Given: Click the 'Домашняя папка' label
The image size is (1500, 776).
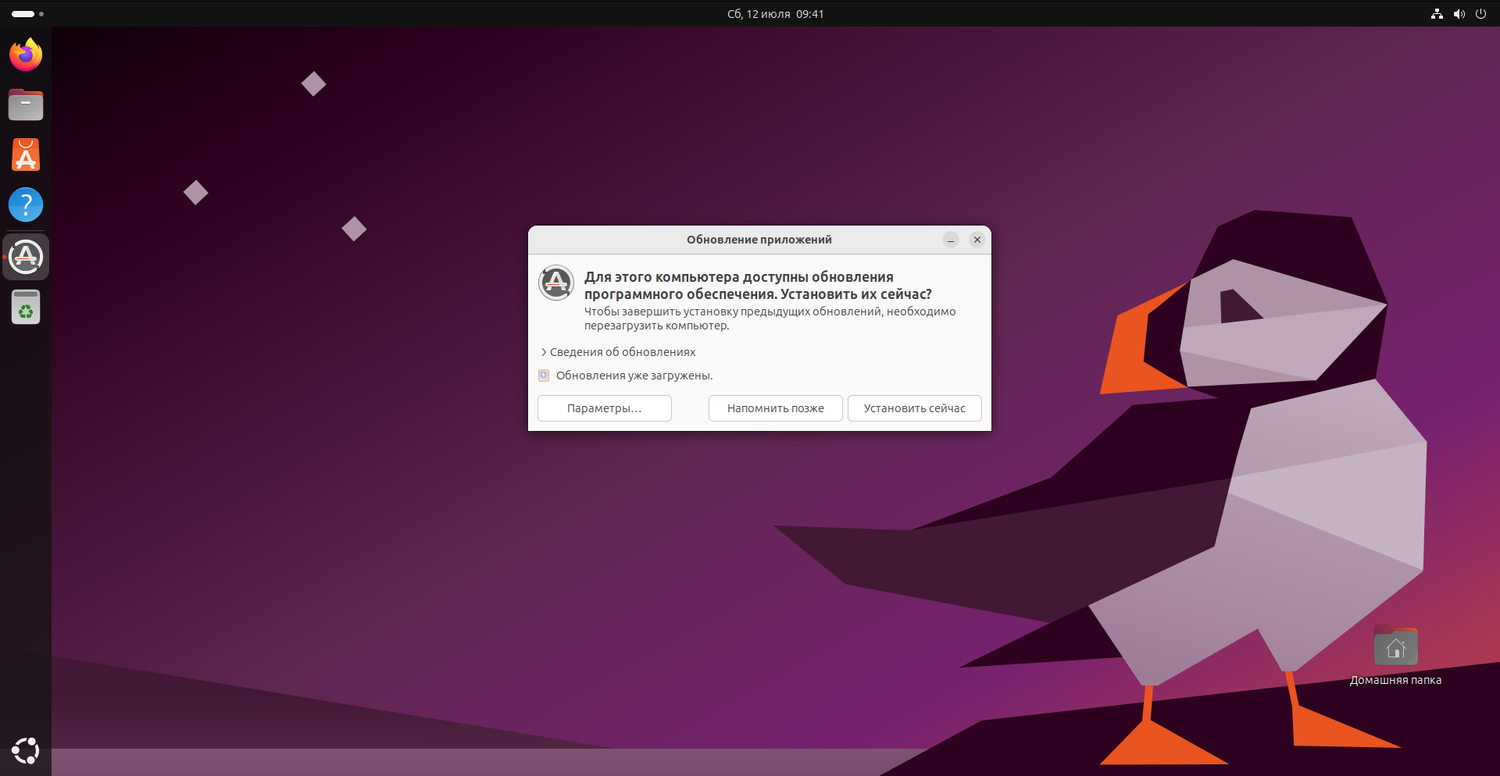Looking at the screenshot, I should (1396, 680).
